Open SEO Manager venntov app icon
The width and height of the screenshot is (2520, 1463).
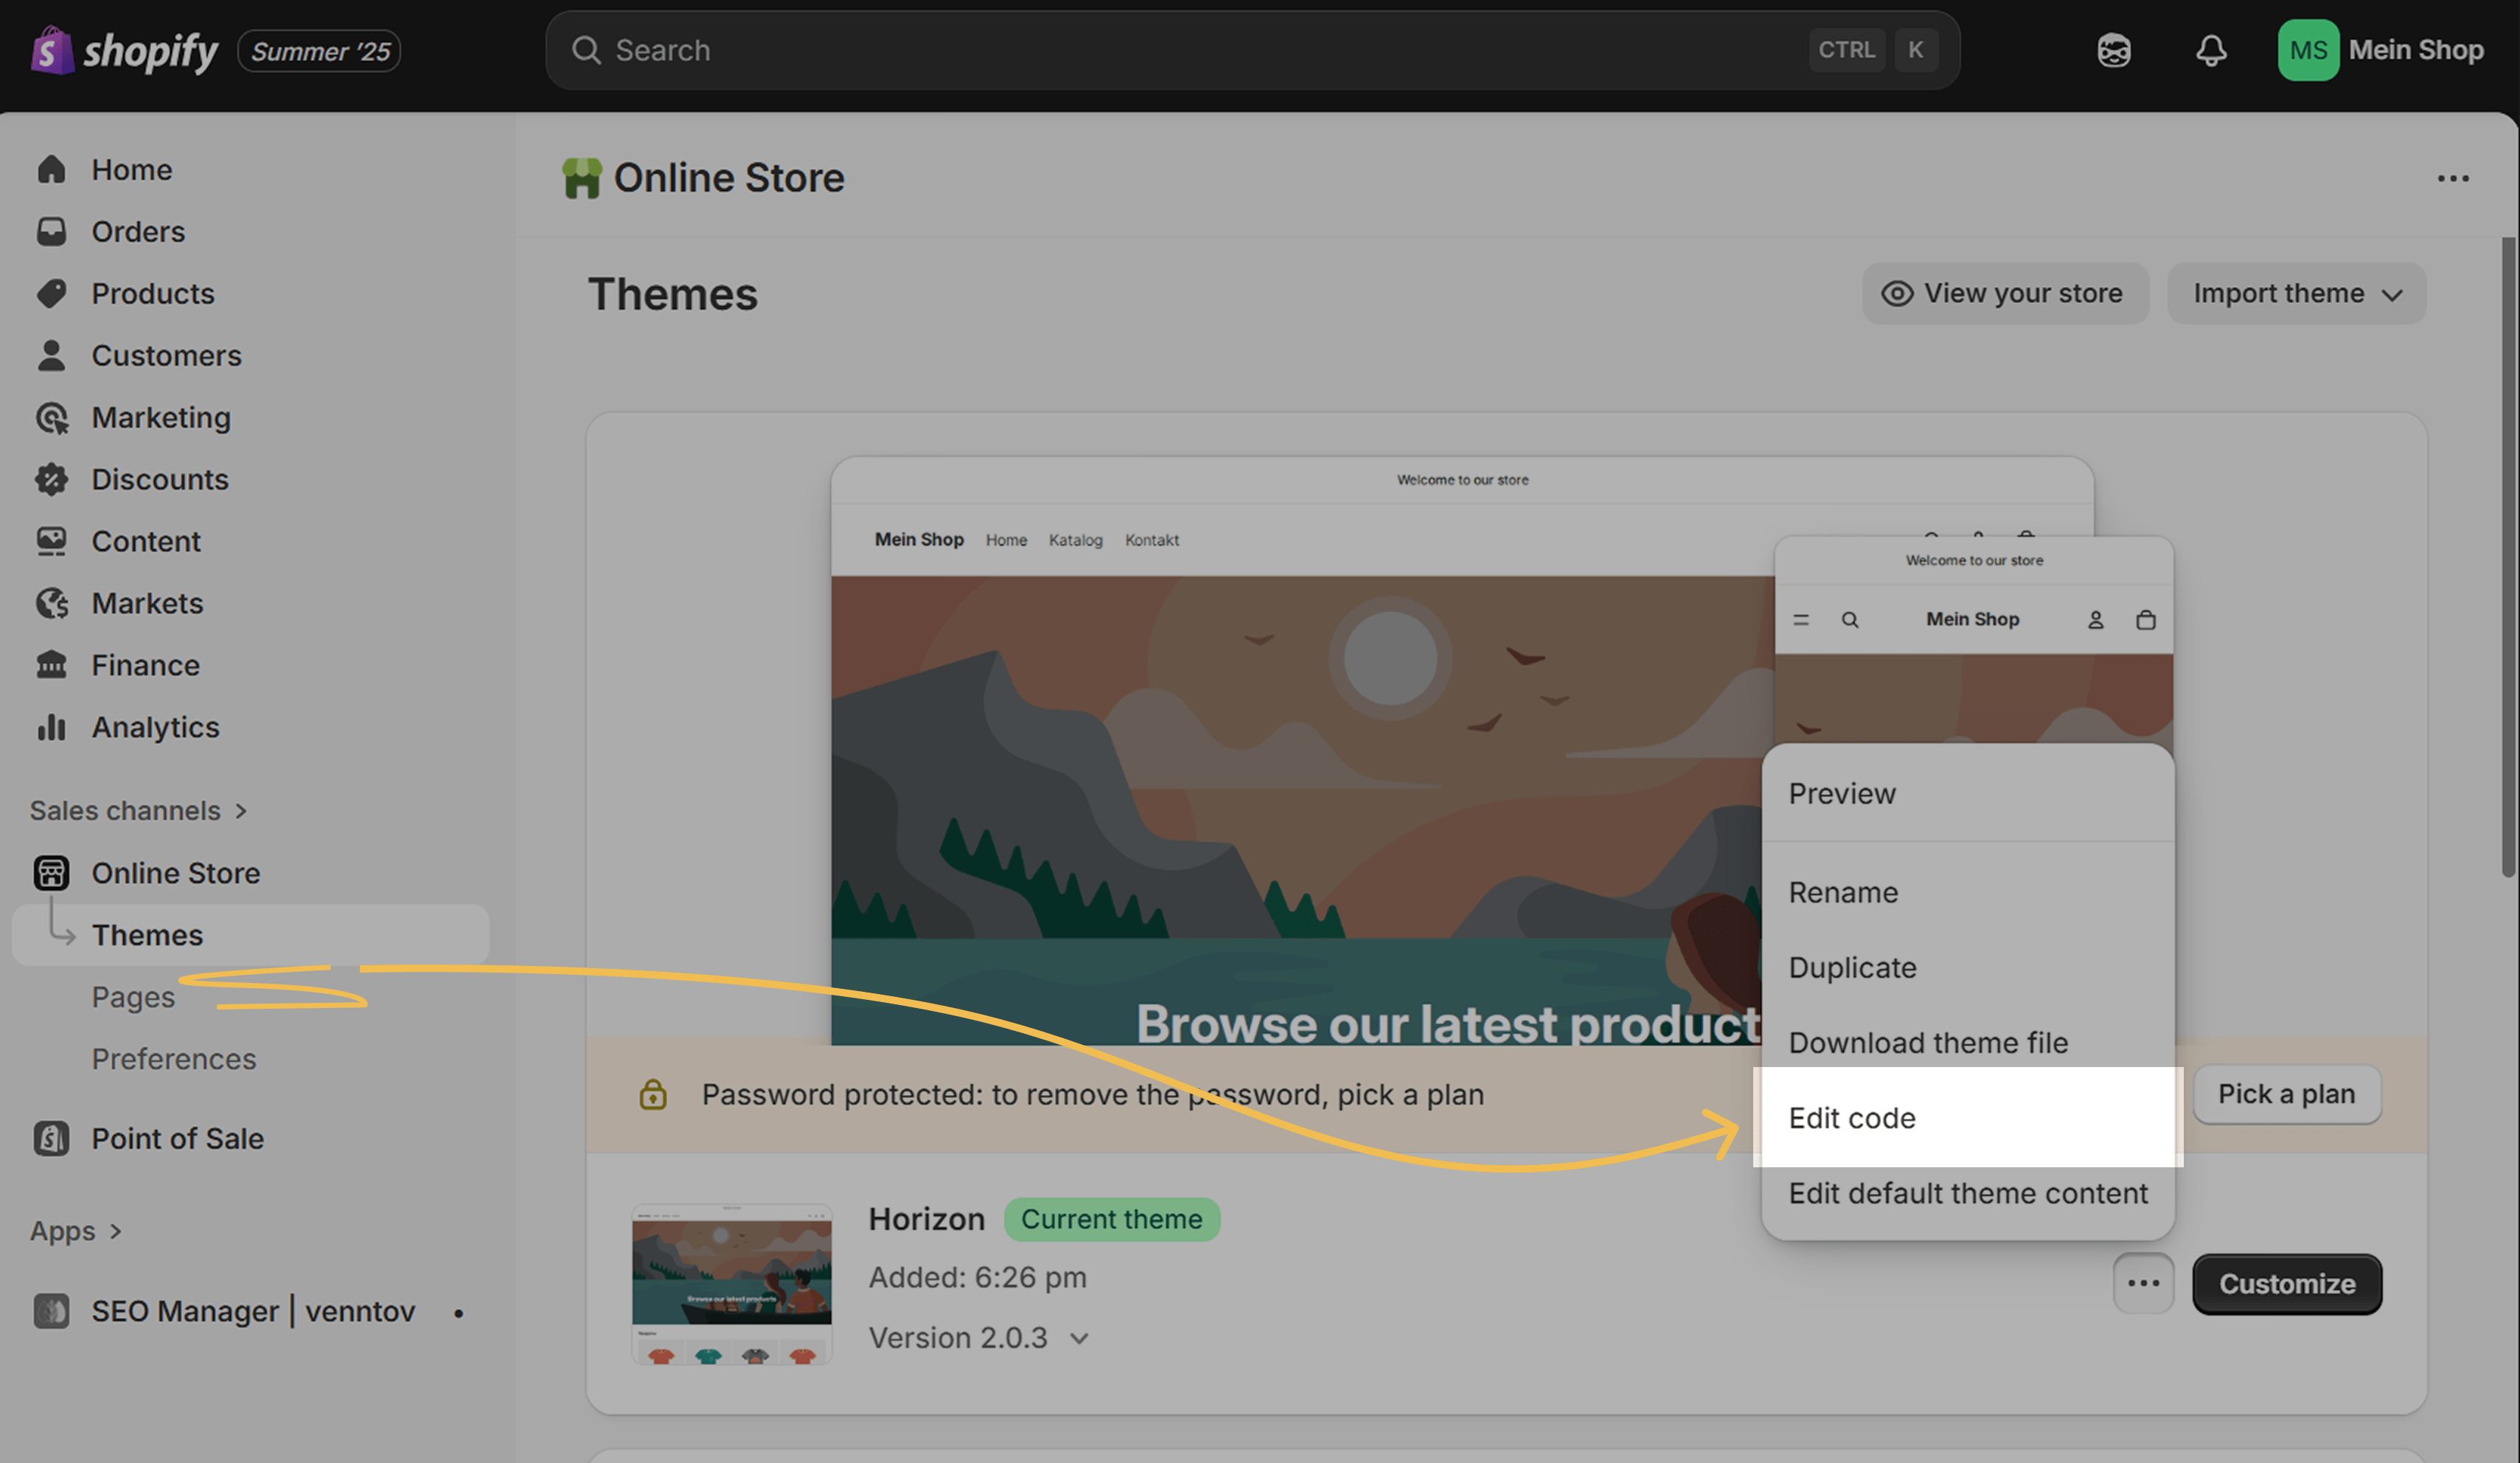click(51, 1310)
